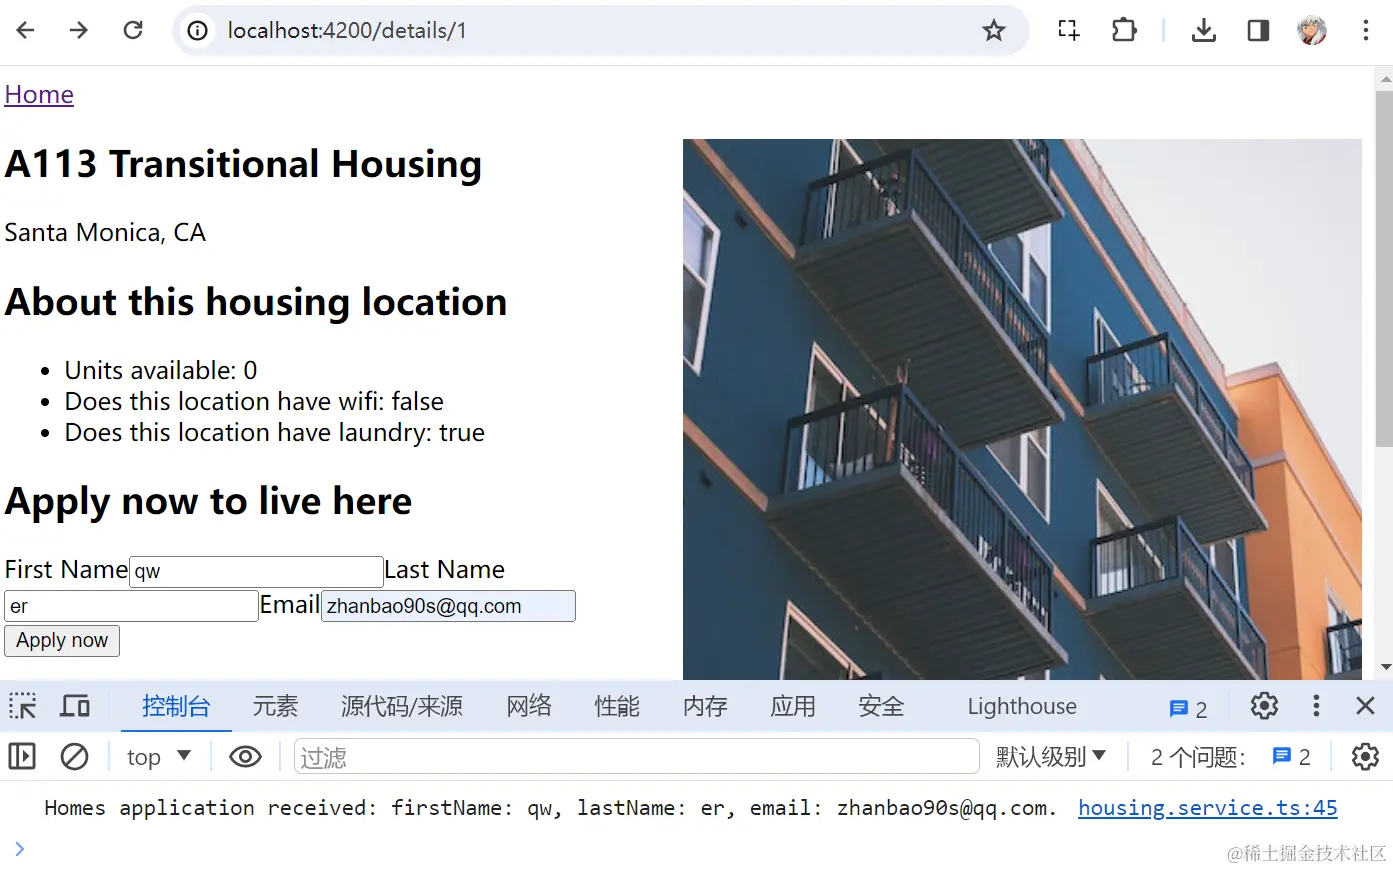
Task: Click the scrollbar down arrow
Action: tap(1385, 667)
